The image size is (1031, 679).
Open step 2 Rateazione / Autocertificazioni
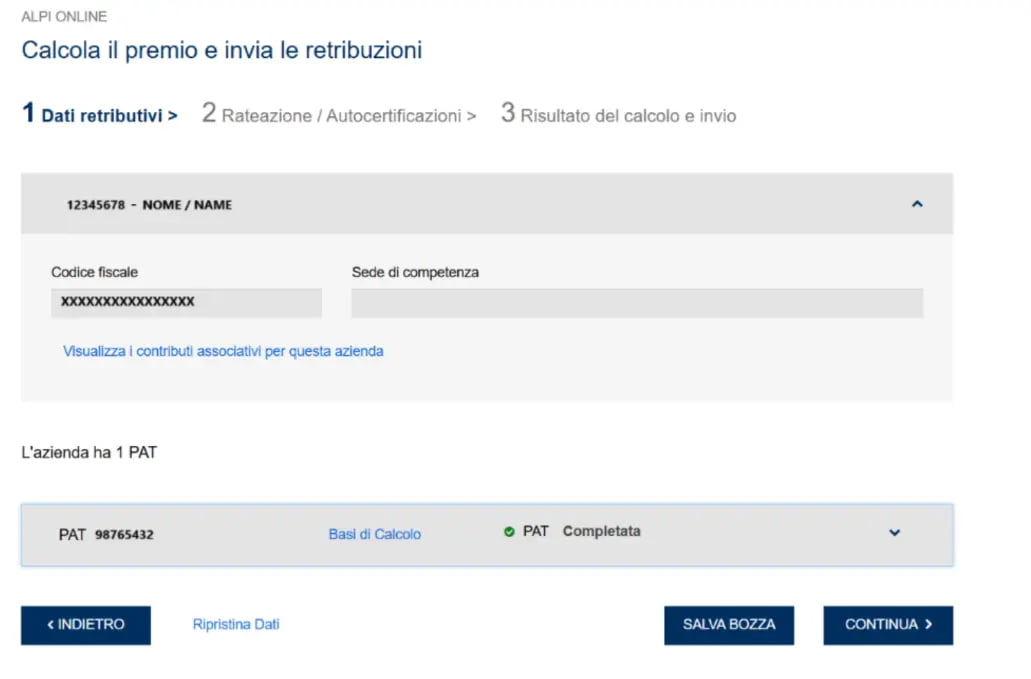point(339,115)
